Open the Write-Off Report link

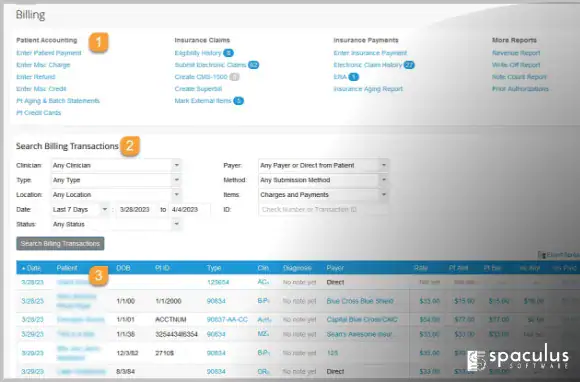click(x=516, y=65)
